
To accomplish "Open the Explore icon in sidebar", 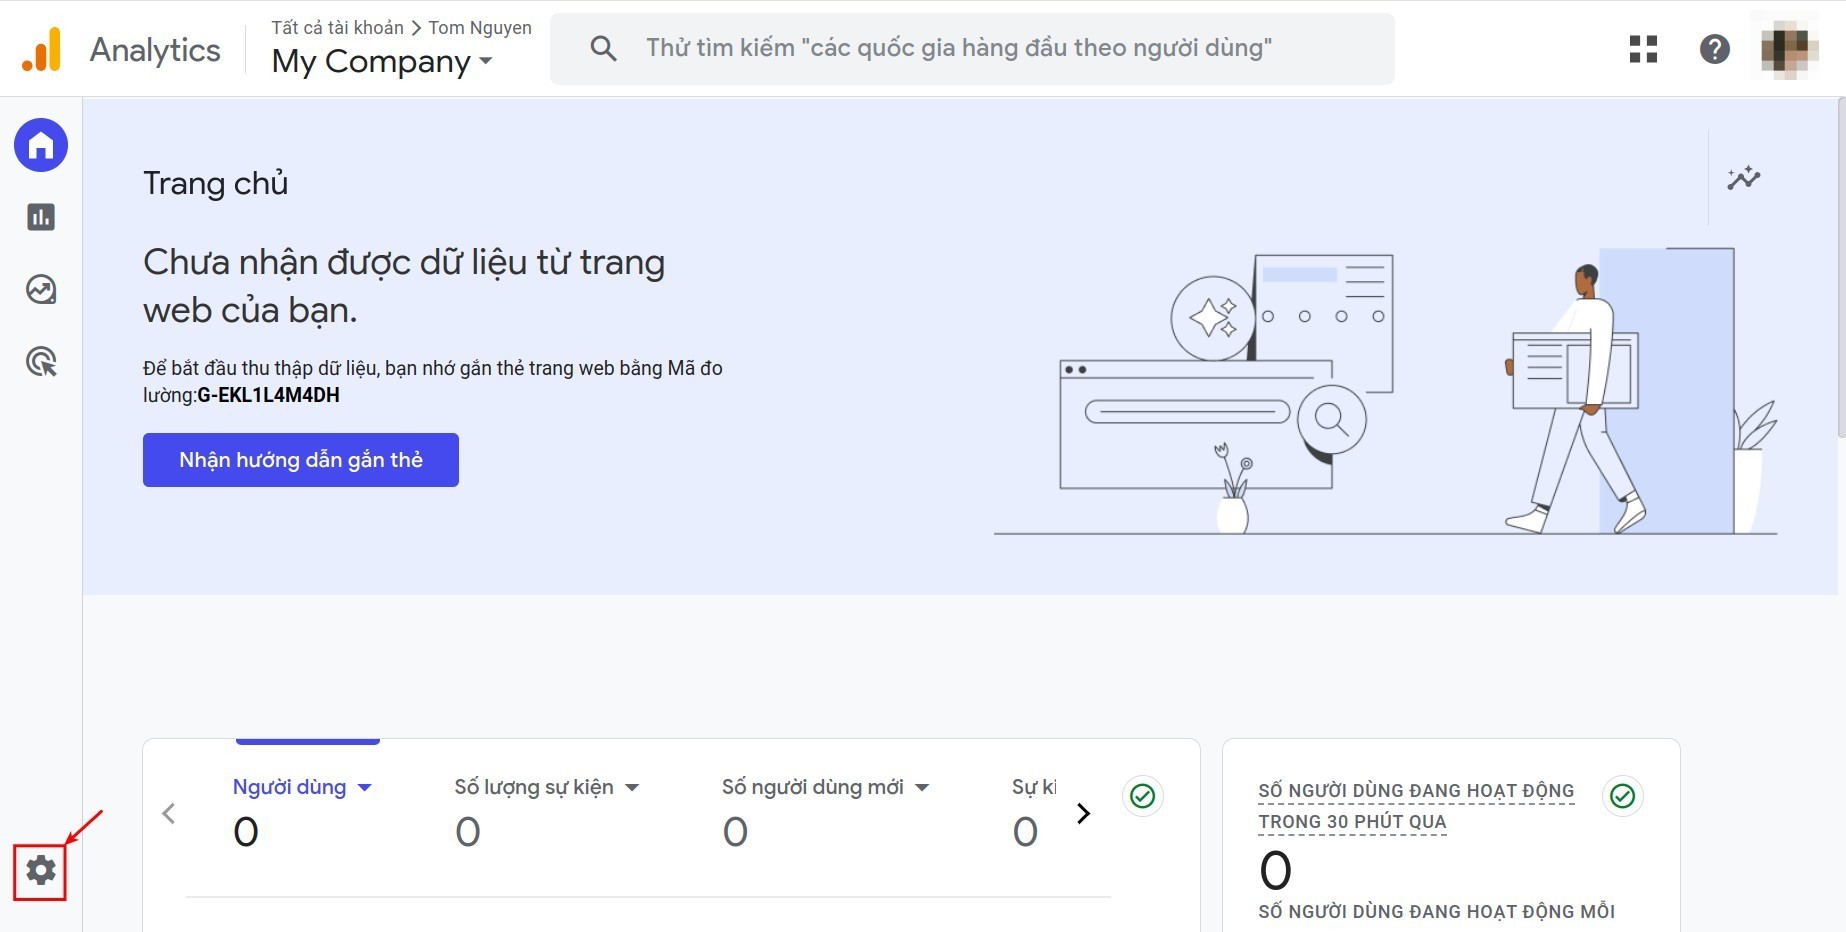I will pyautogui.click(x=41, y=289).
